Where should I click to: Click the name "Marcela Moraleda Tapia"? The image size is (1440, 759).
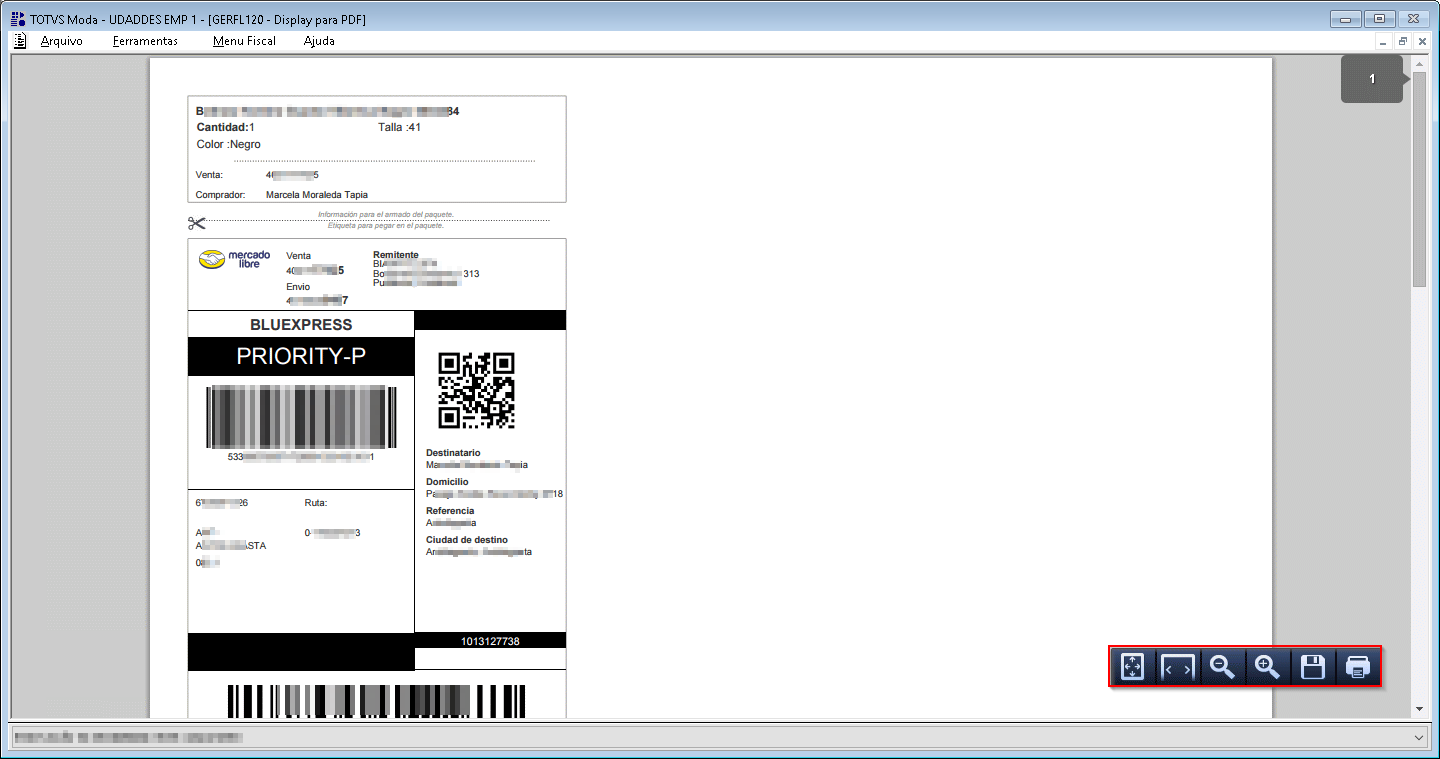[317, 195]
